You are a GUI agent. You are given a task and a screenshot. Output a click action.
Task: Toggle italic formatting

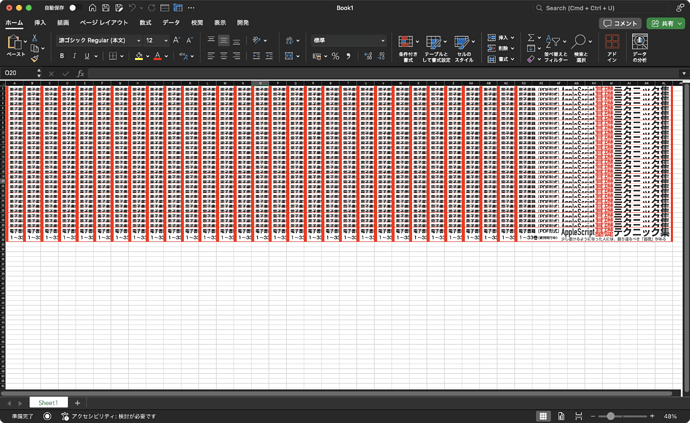pos(75,56)
